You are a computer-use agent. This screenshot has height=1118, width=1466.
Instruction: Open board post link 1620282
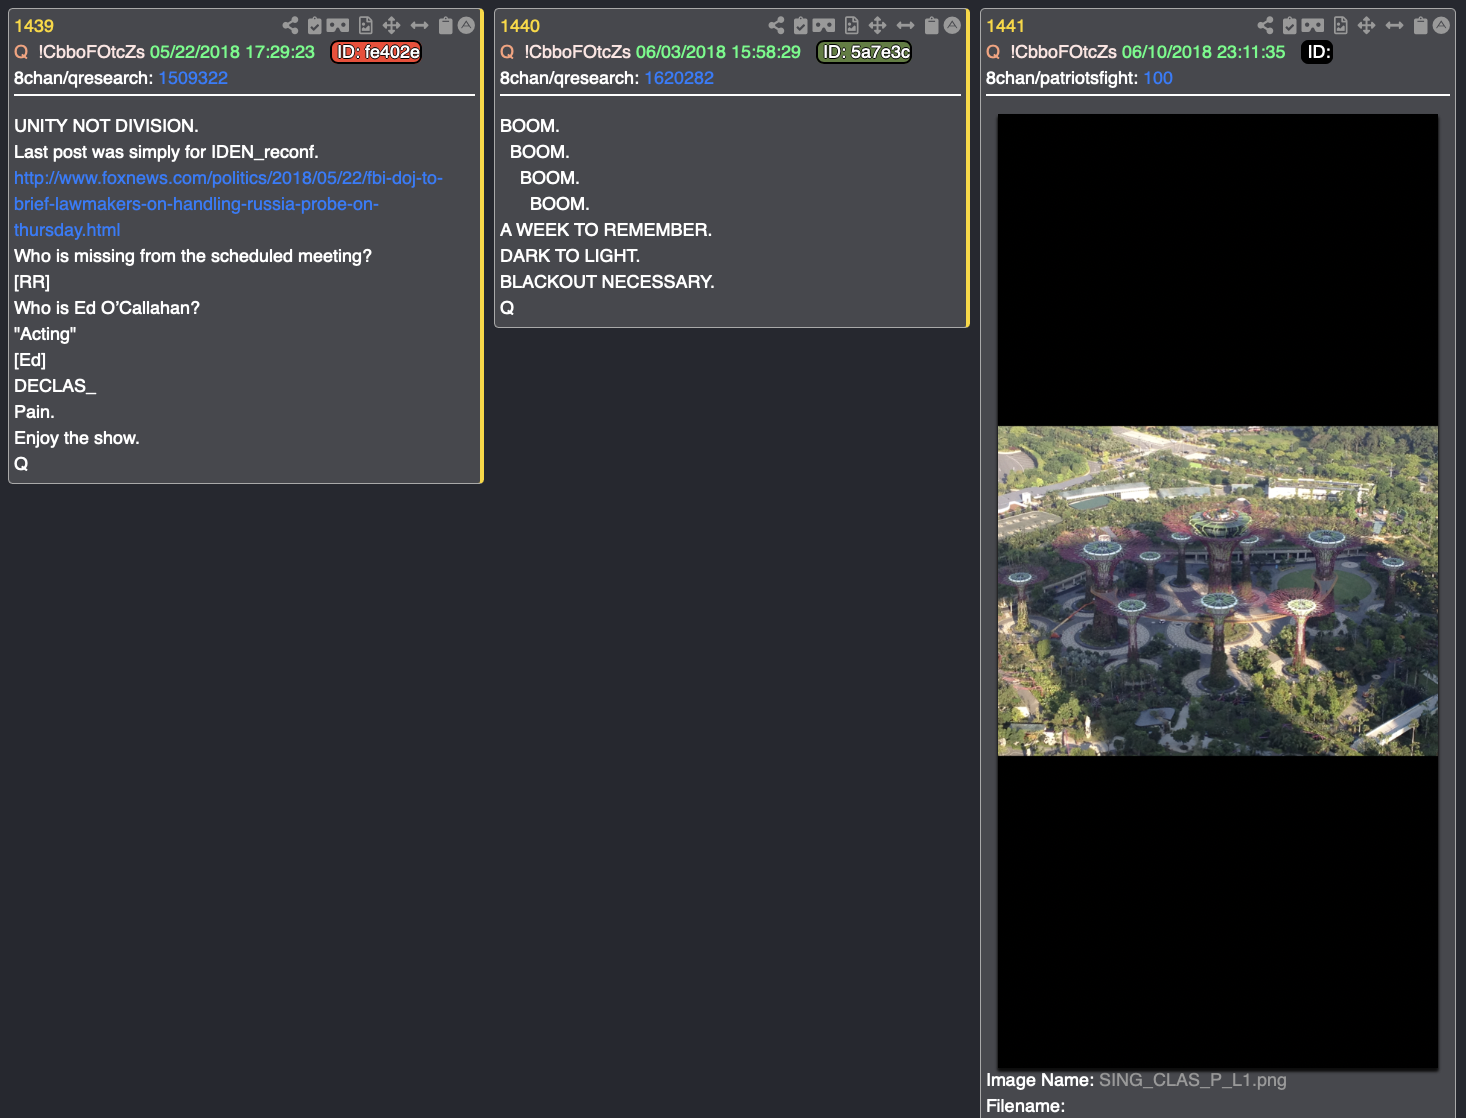(679, 78)
